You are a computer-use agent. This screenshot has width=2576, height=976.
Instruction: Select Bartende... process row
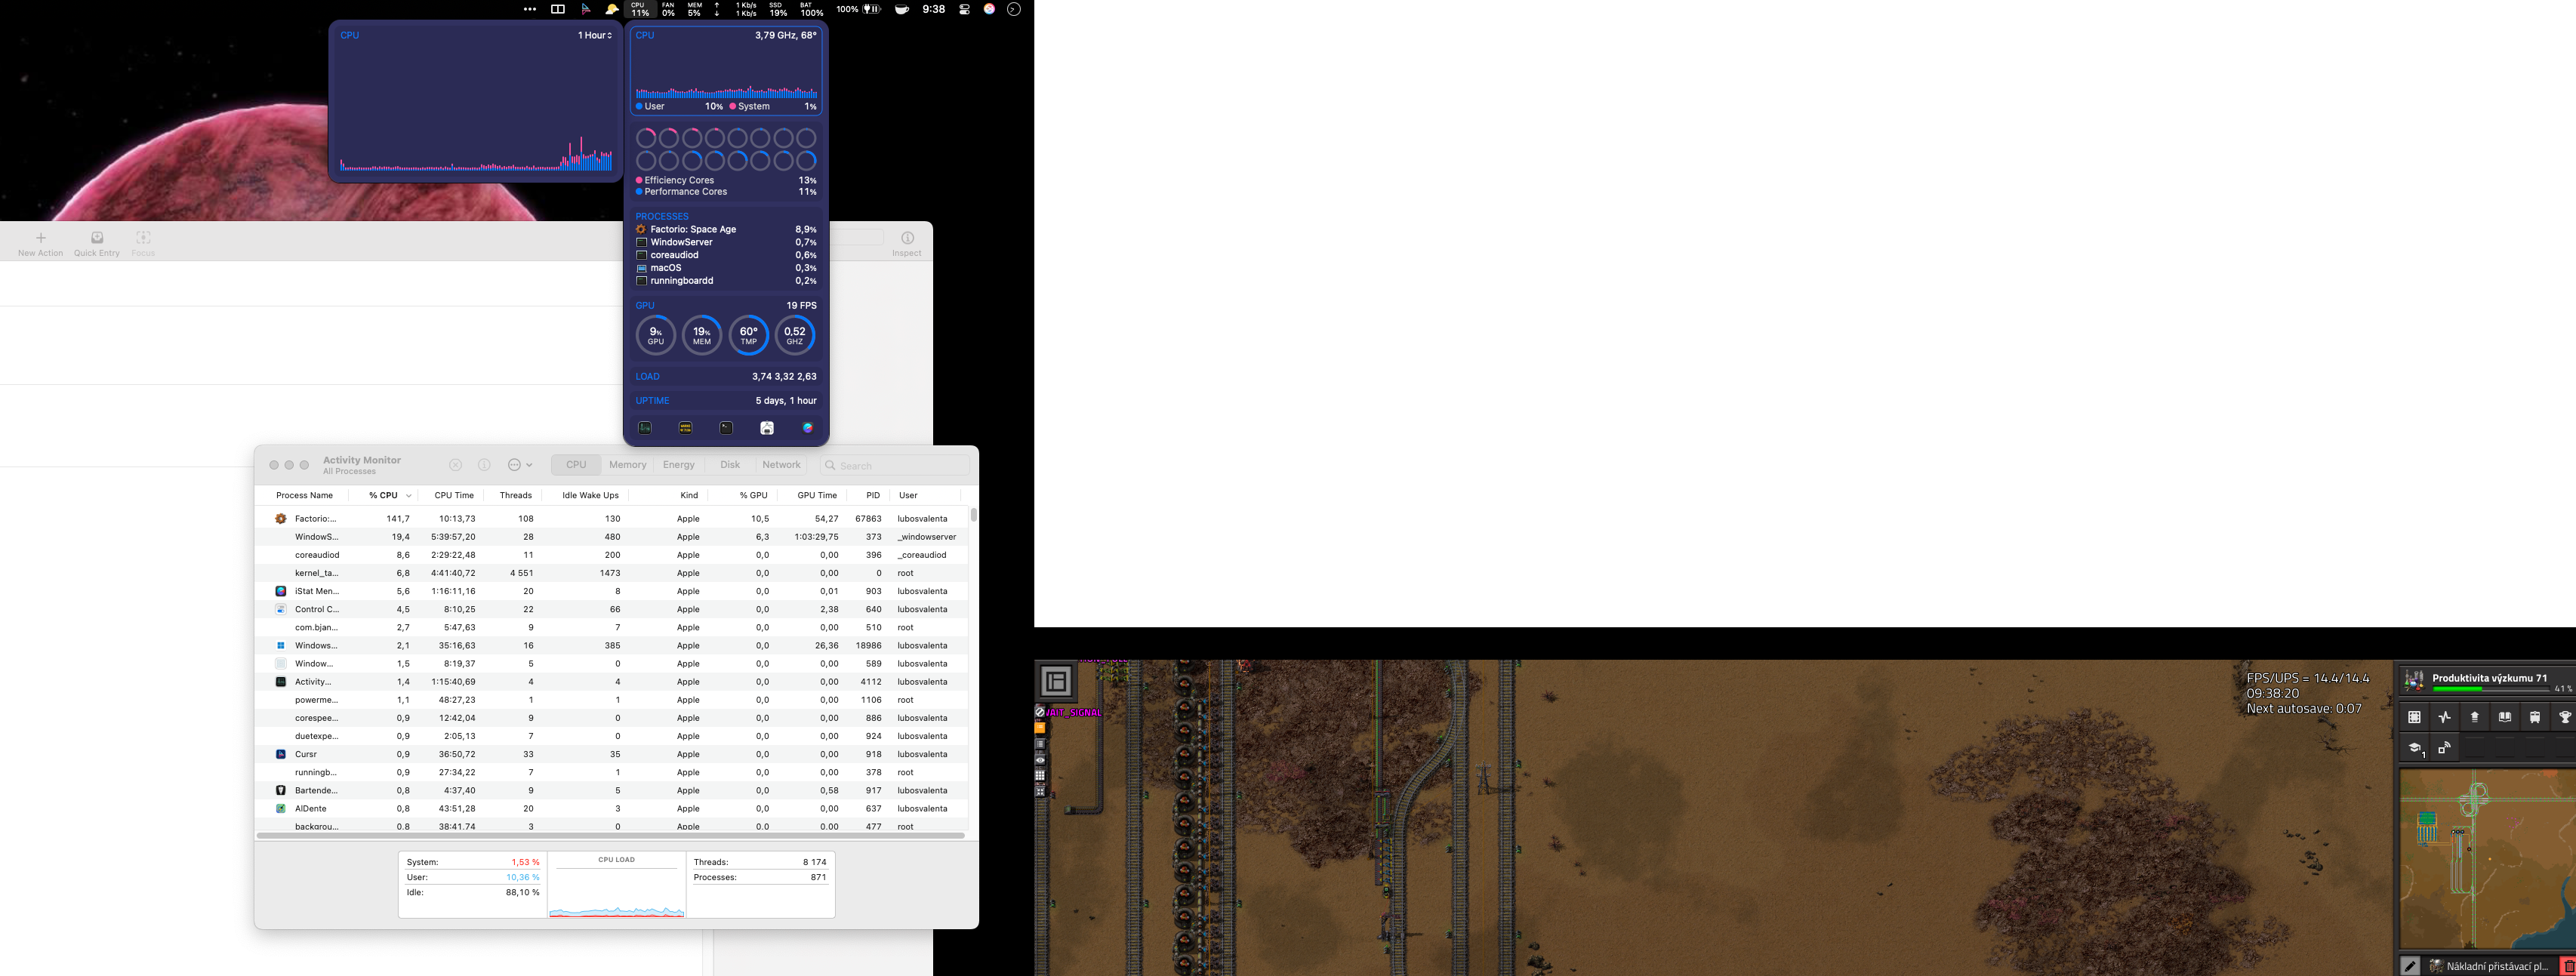pos(611,791)
